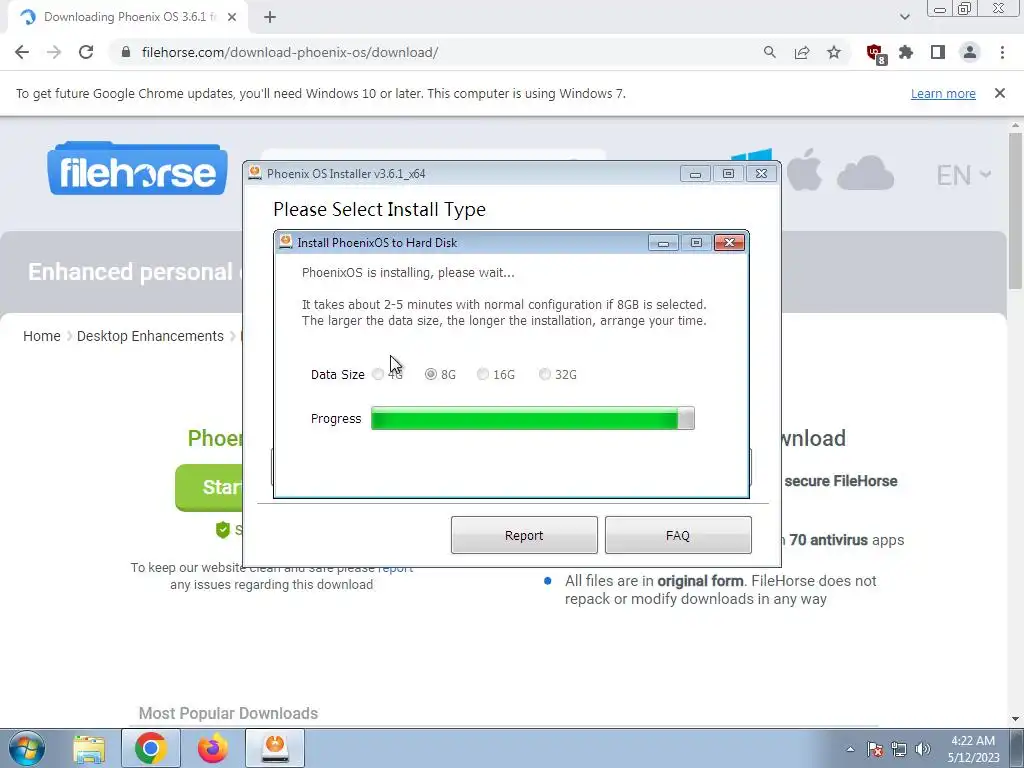
Task: Go back with Chrome's back arrow
Action: 22,52
